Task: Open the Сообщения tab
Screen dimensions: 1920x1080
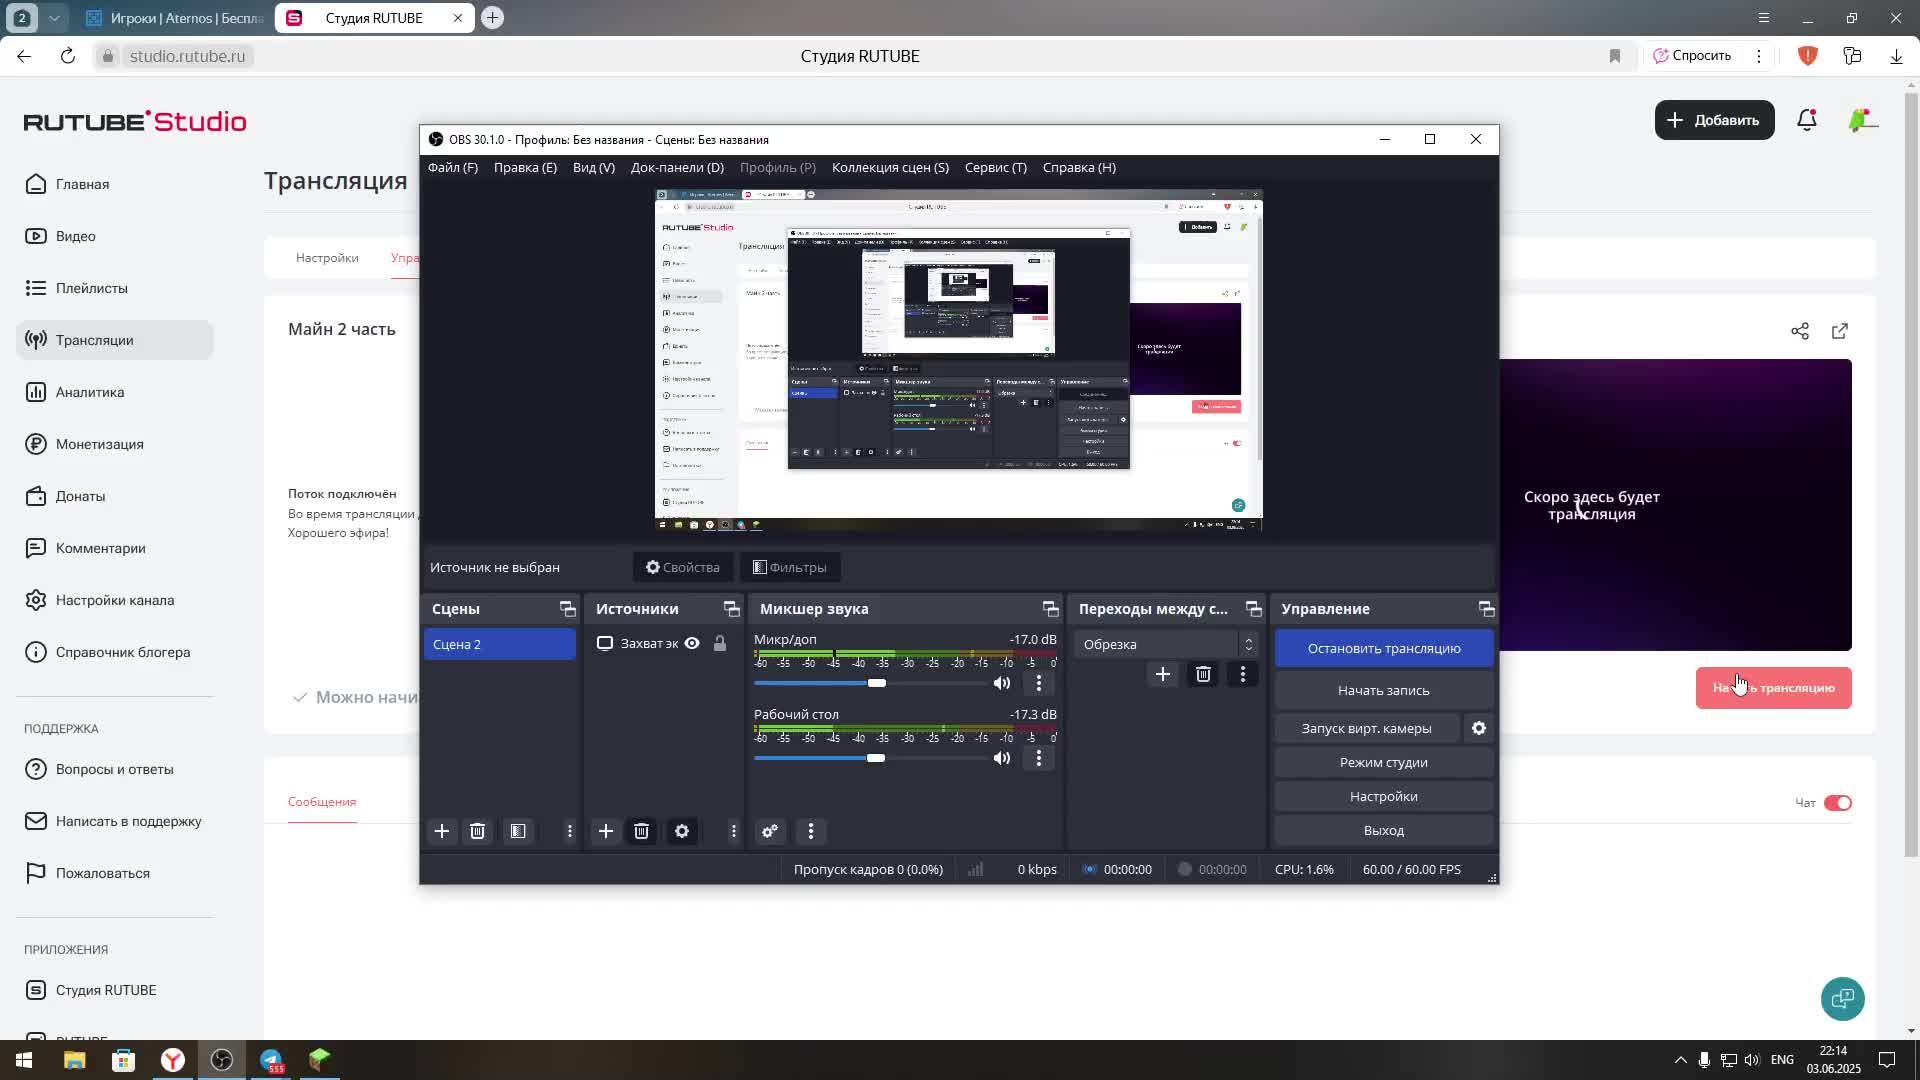Action: pos(322,802)
